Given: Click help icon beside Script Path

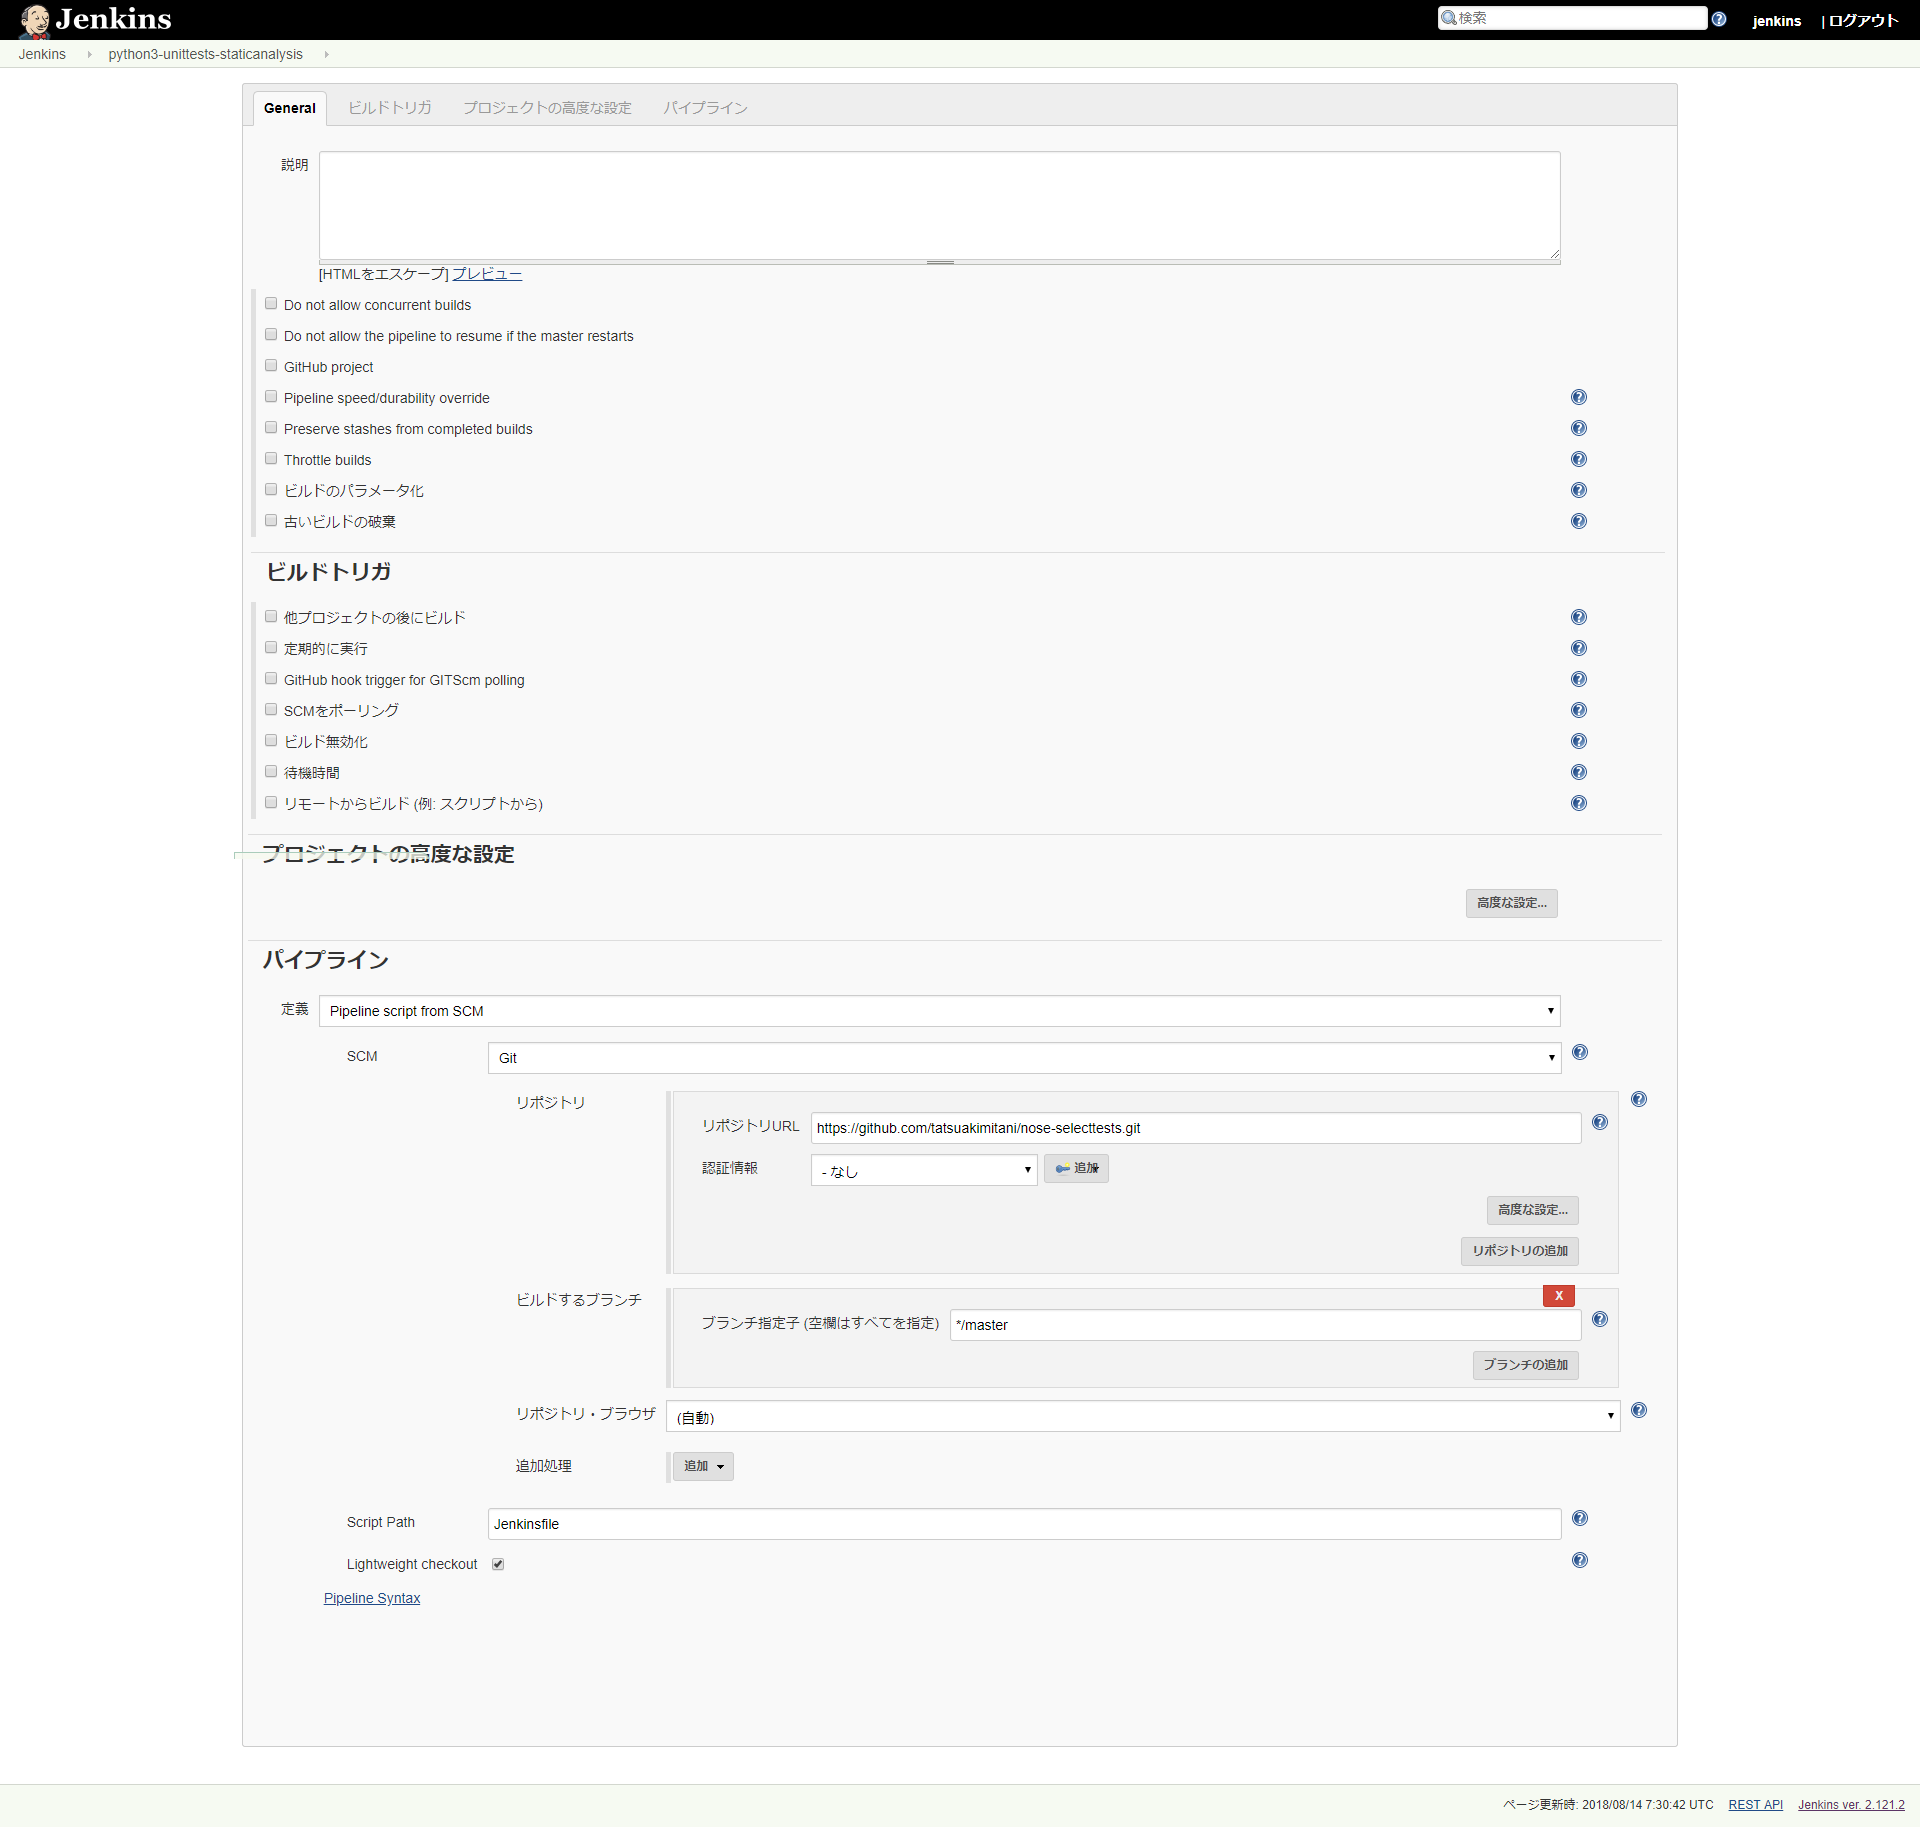Looking at the screenshot, I should tap(1579, 1518).
